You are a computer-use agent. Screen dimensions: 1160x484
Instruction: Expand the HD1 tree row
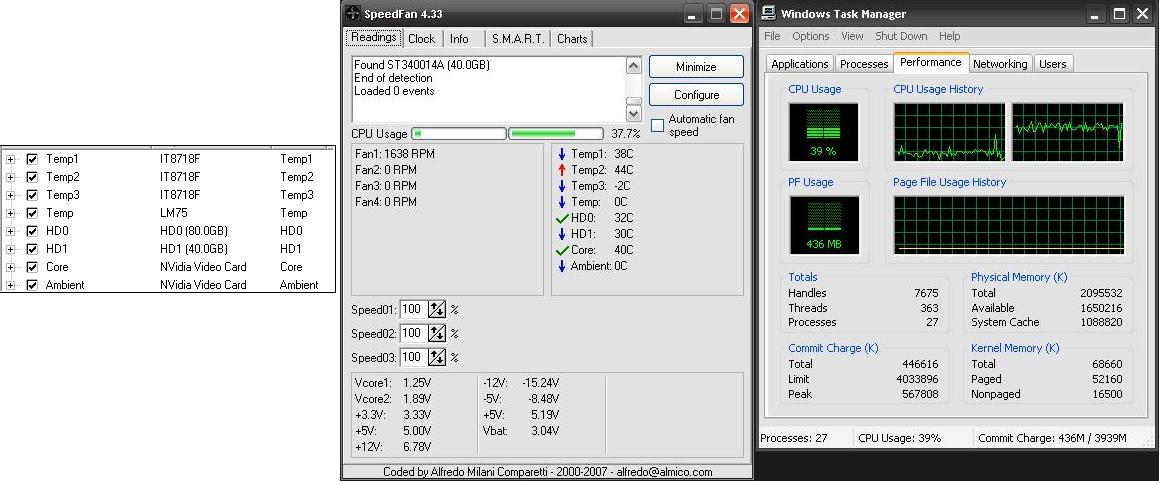[x=10, y=249]
